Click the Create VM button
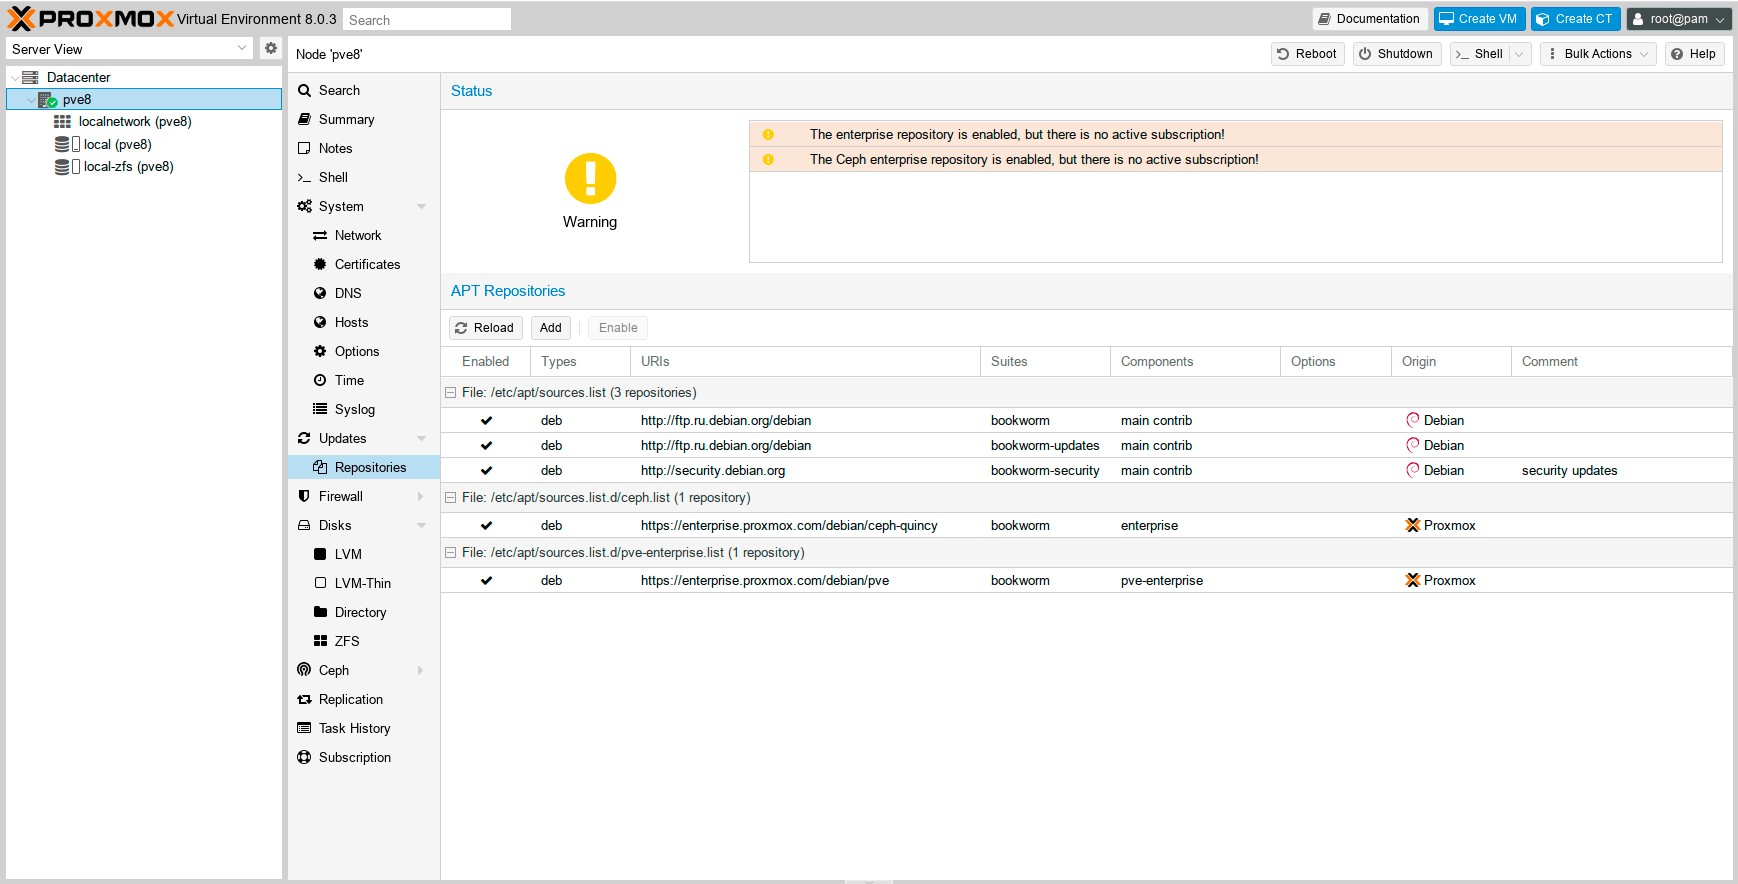 [1478, 19]
